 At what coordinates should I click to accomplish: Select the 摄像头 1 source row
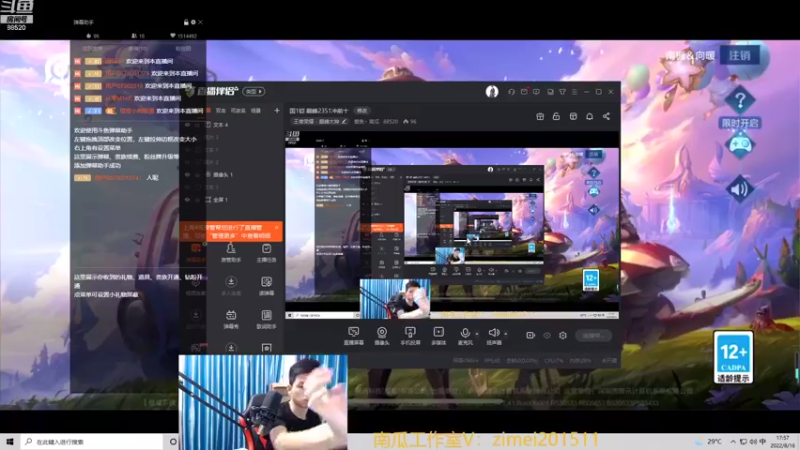pos(231,174)
